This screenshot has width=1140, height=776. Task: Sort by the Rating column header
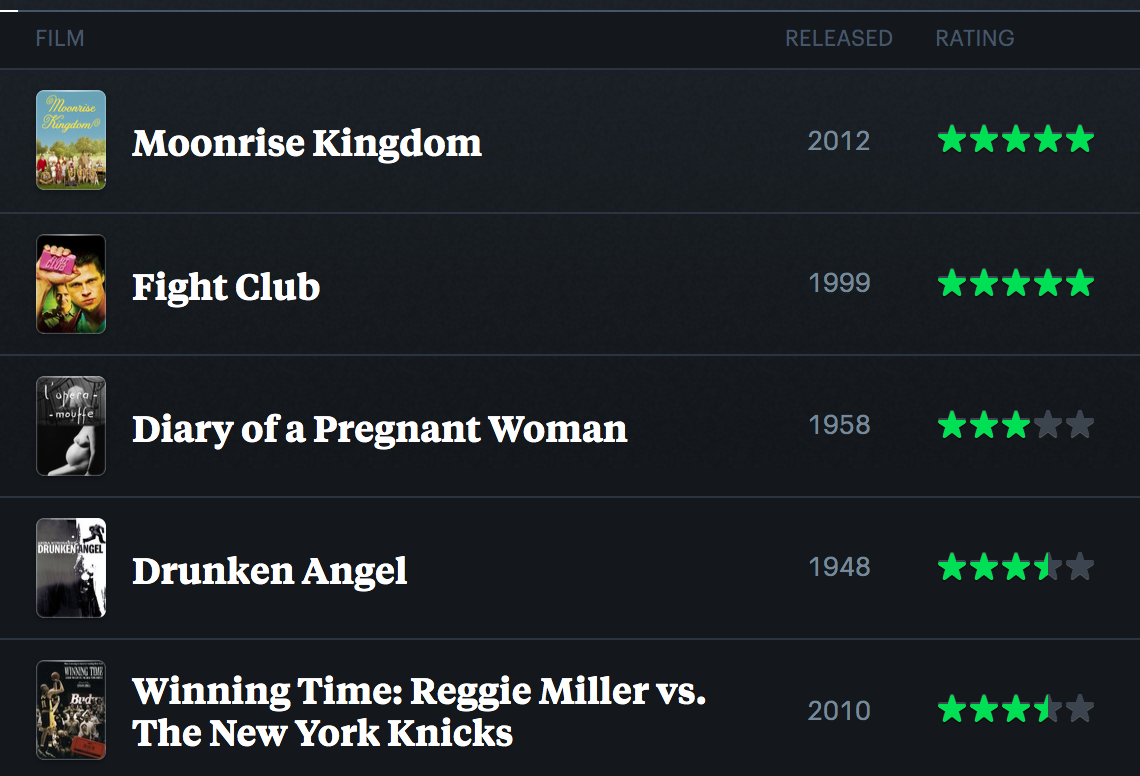974,39
